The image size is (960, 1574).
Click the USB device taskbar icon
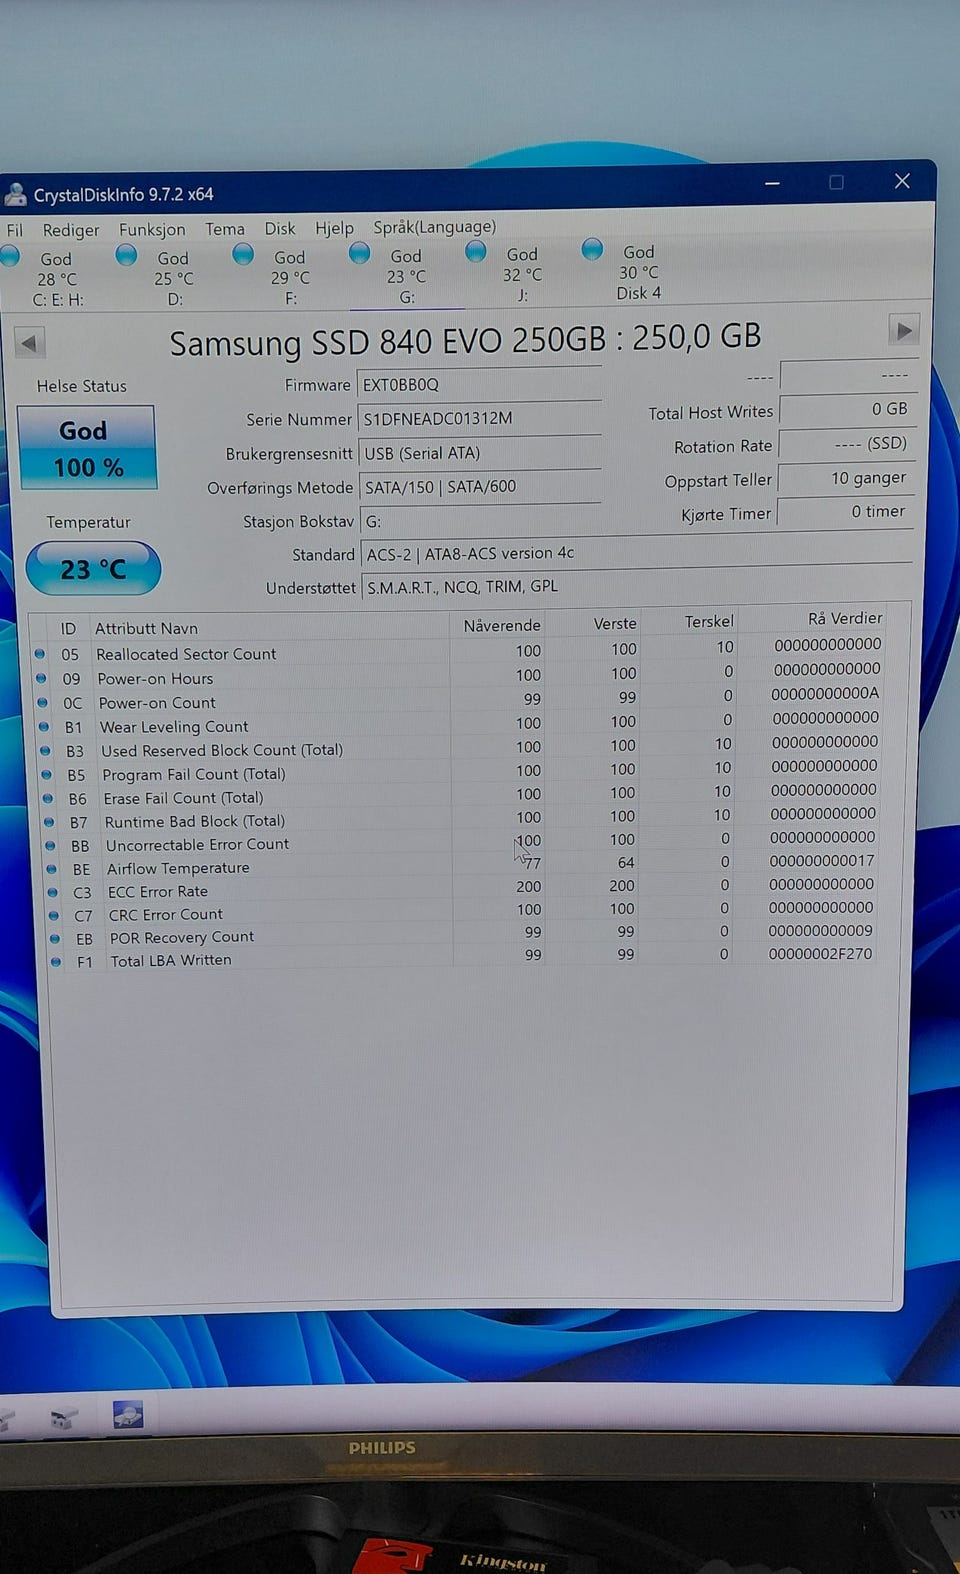point(63,1418)
